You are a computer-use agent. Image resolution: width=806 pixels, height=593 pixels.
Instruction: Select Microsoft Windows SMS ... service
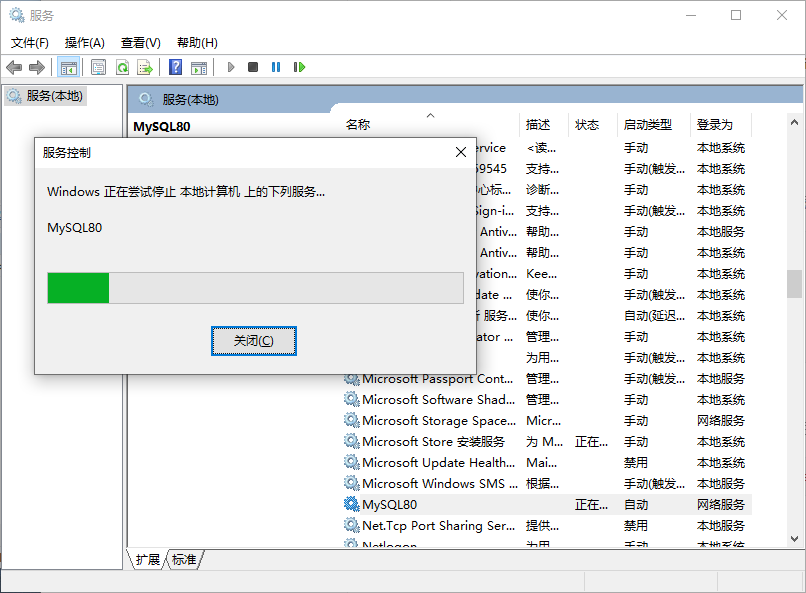coord(440,484)
